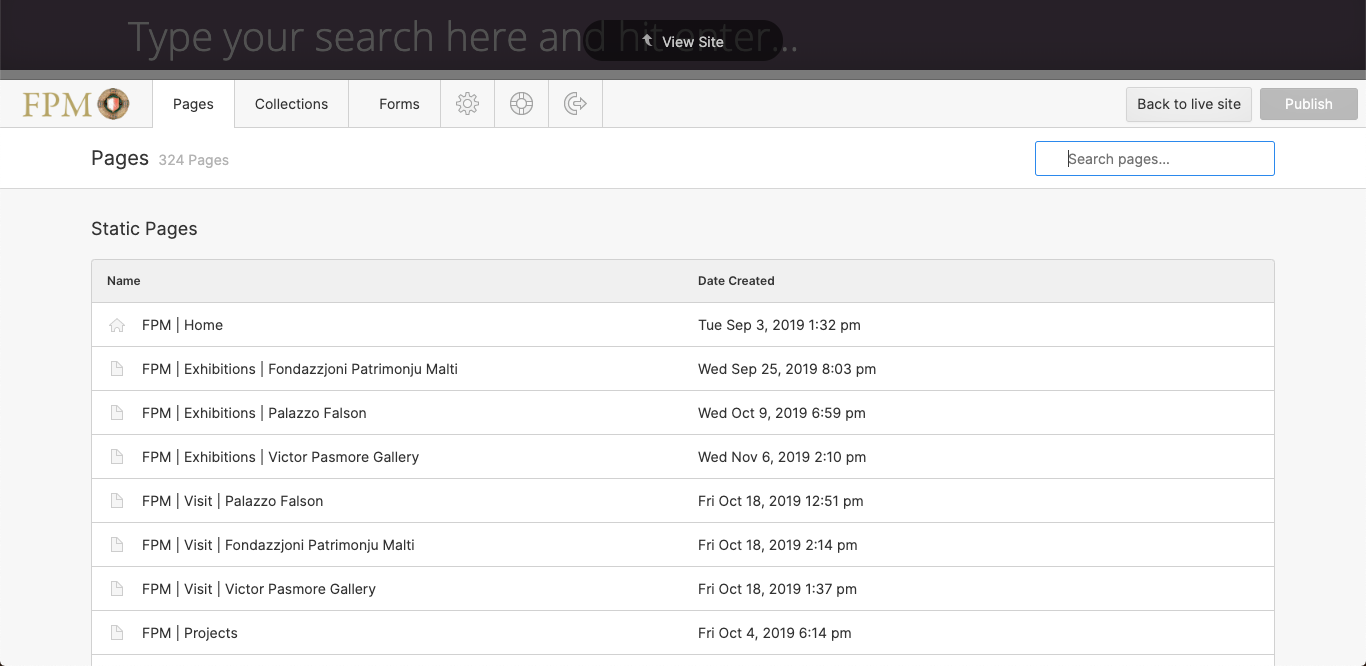Click the Name column header

124,281
